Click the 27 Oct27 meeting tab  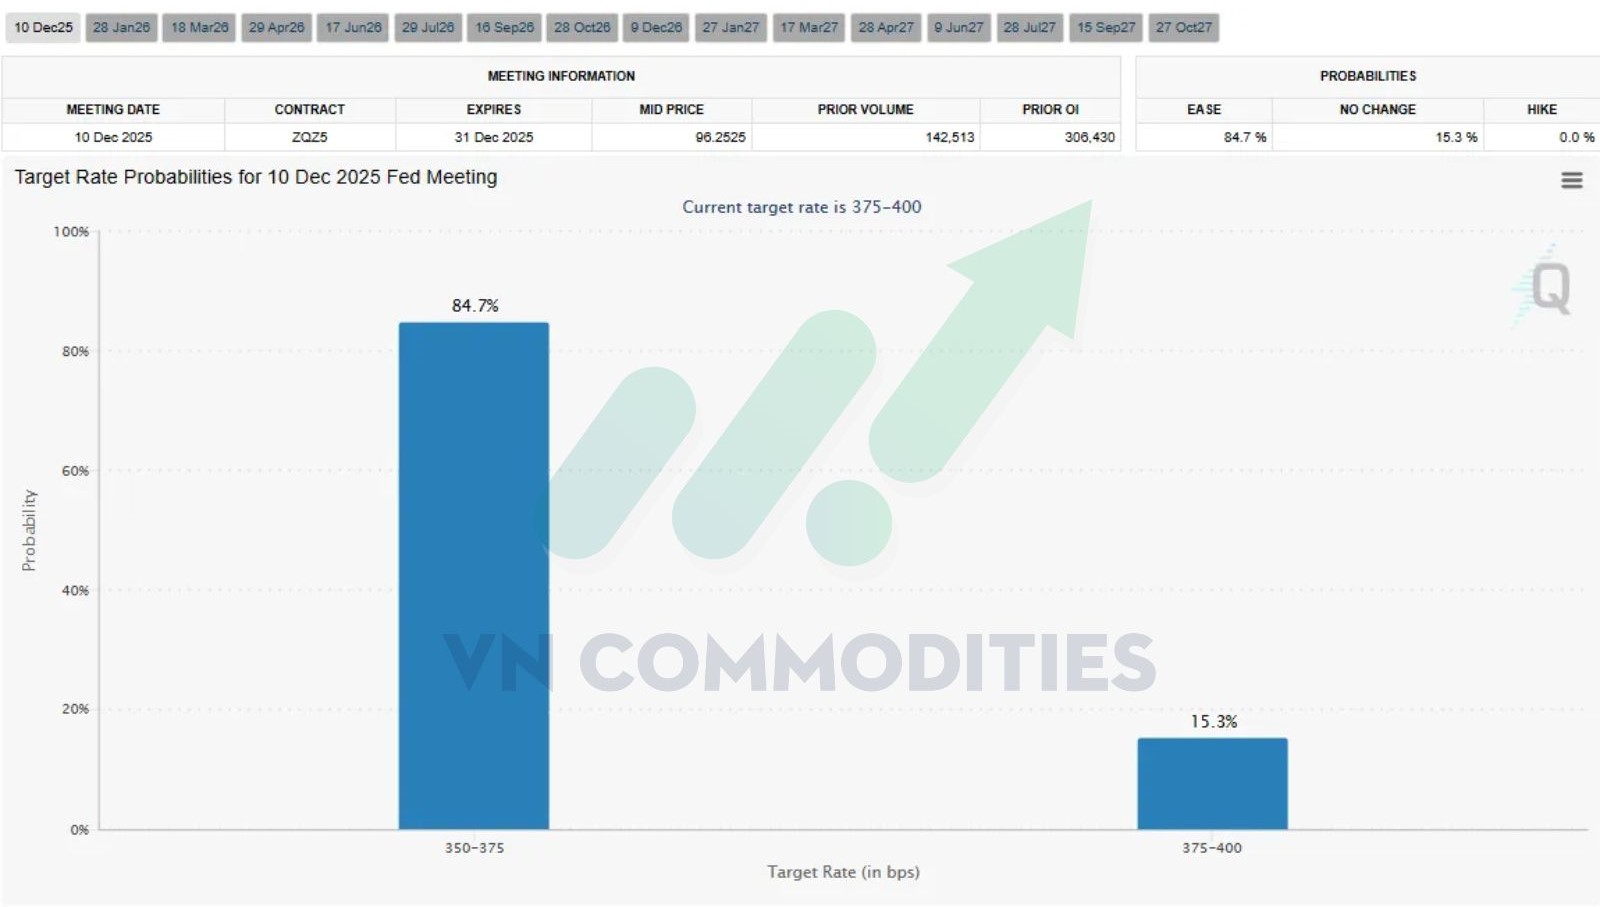point(1183,27)
